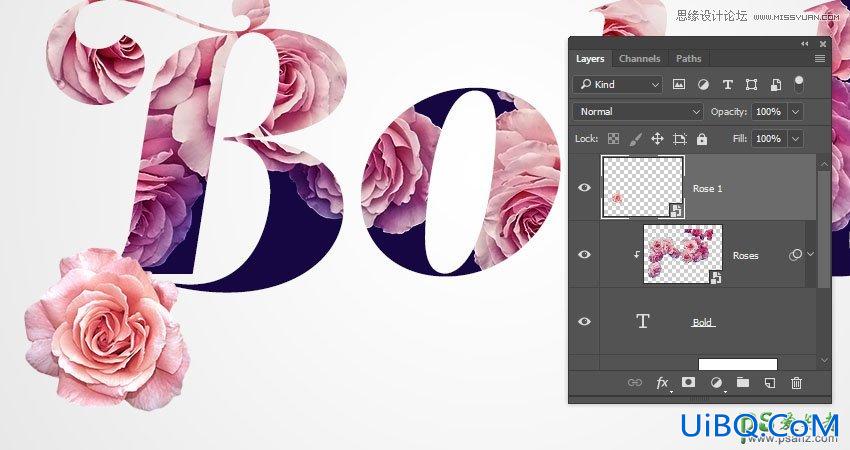This screenshot has width=850, height=450.
Task: Hide the Bold text layer
Action: 584,321
